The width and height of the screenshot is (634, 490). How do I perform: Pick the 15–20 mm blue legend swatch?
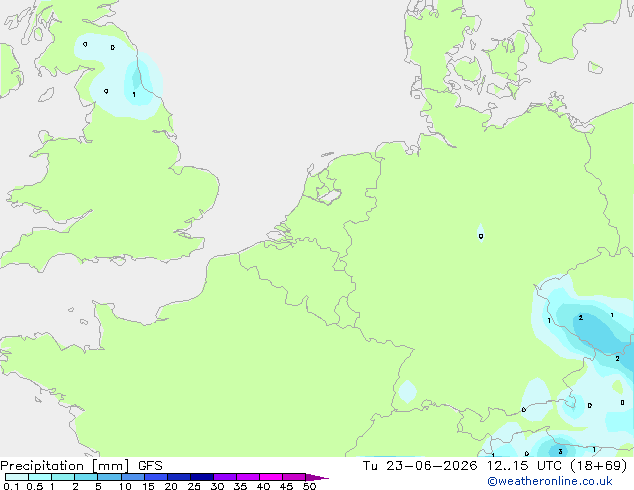coord(155,477)
